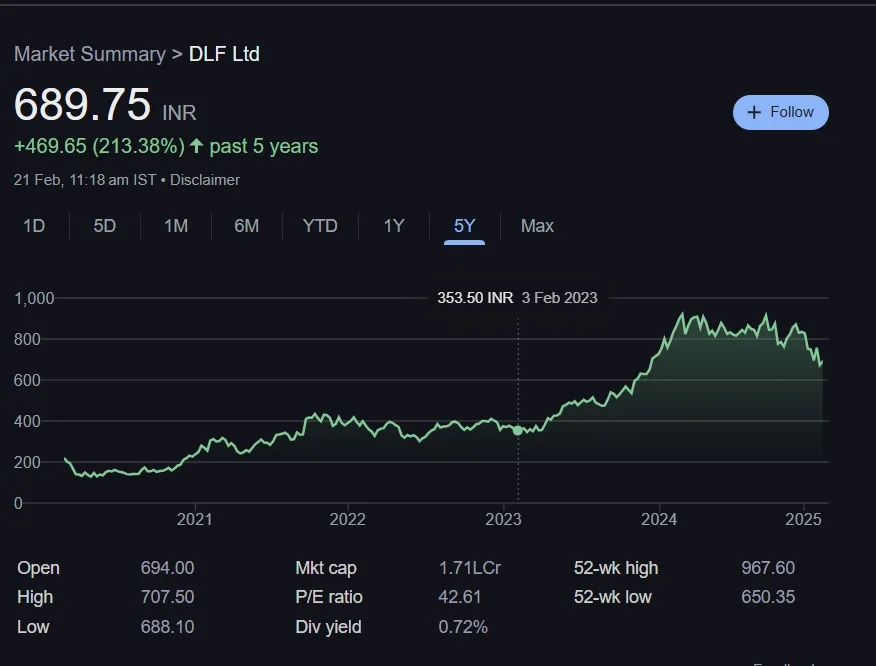
Task: Switch to the 1M range tab
Action: point(176,226)
